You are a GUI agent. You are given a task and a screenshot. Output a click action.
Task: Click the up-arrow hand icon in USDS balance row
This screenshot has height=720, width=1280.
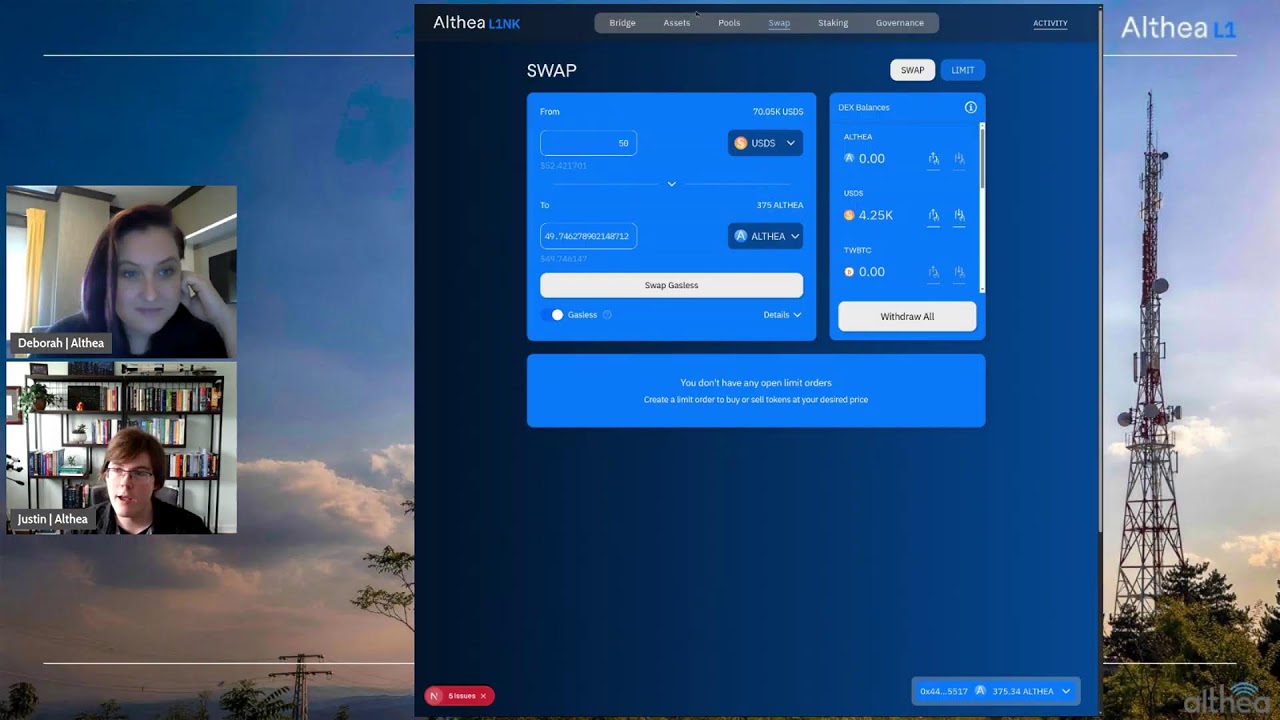click(933, 215)
